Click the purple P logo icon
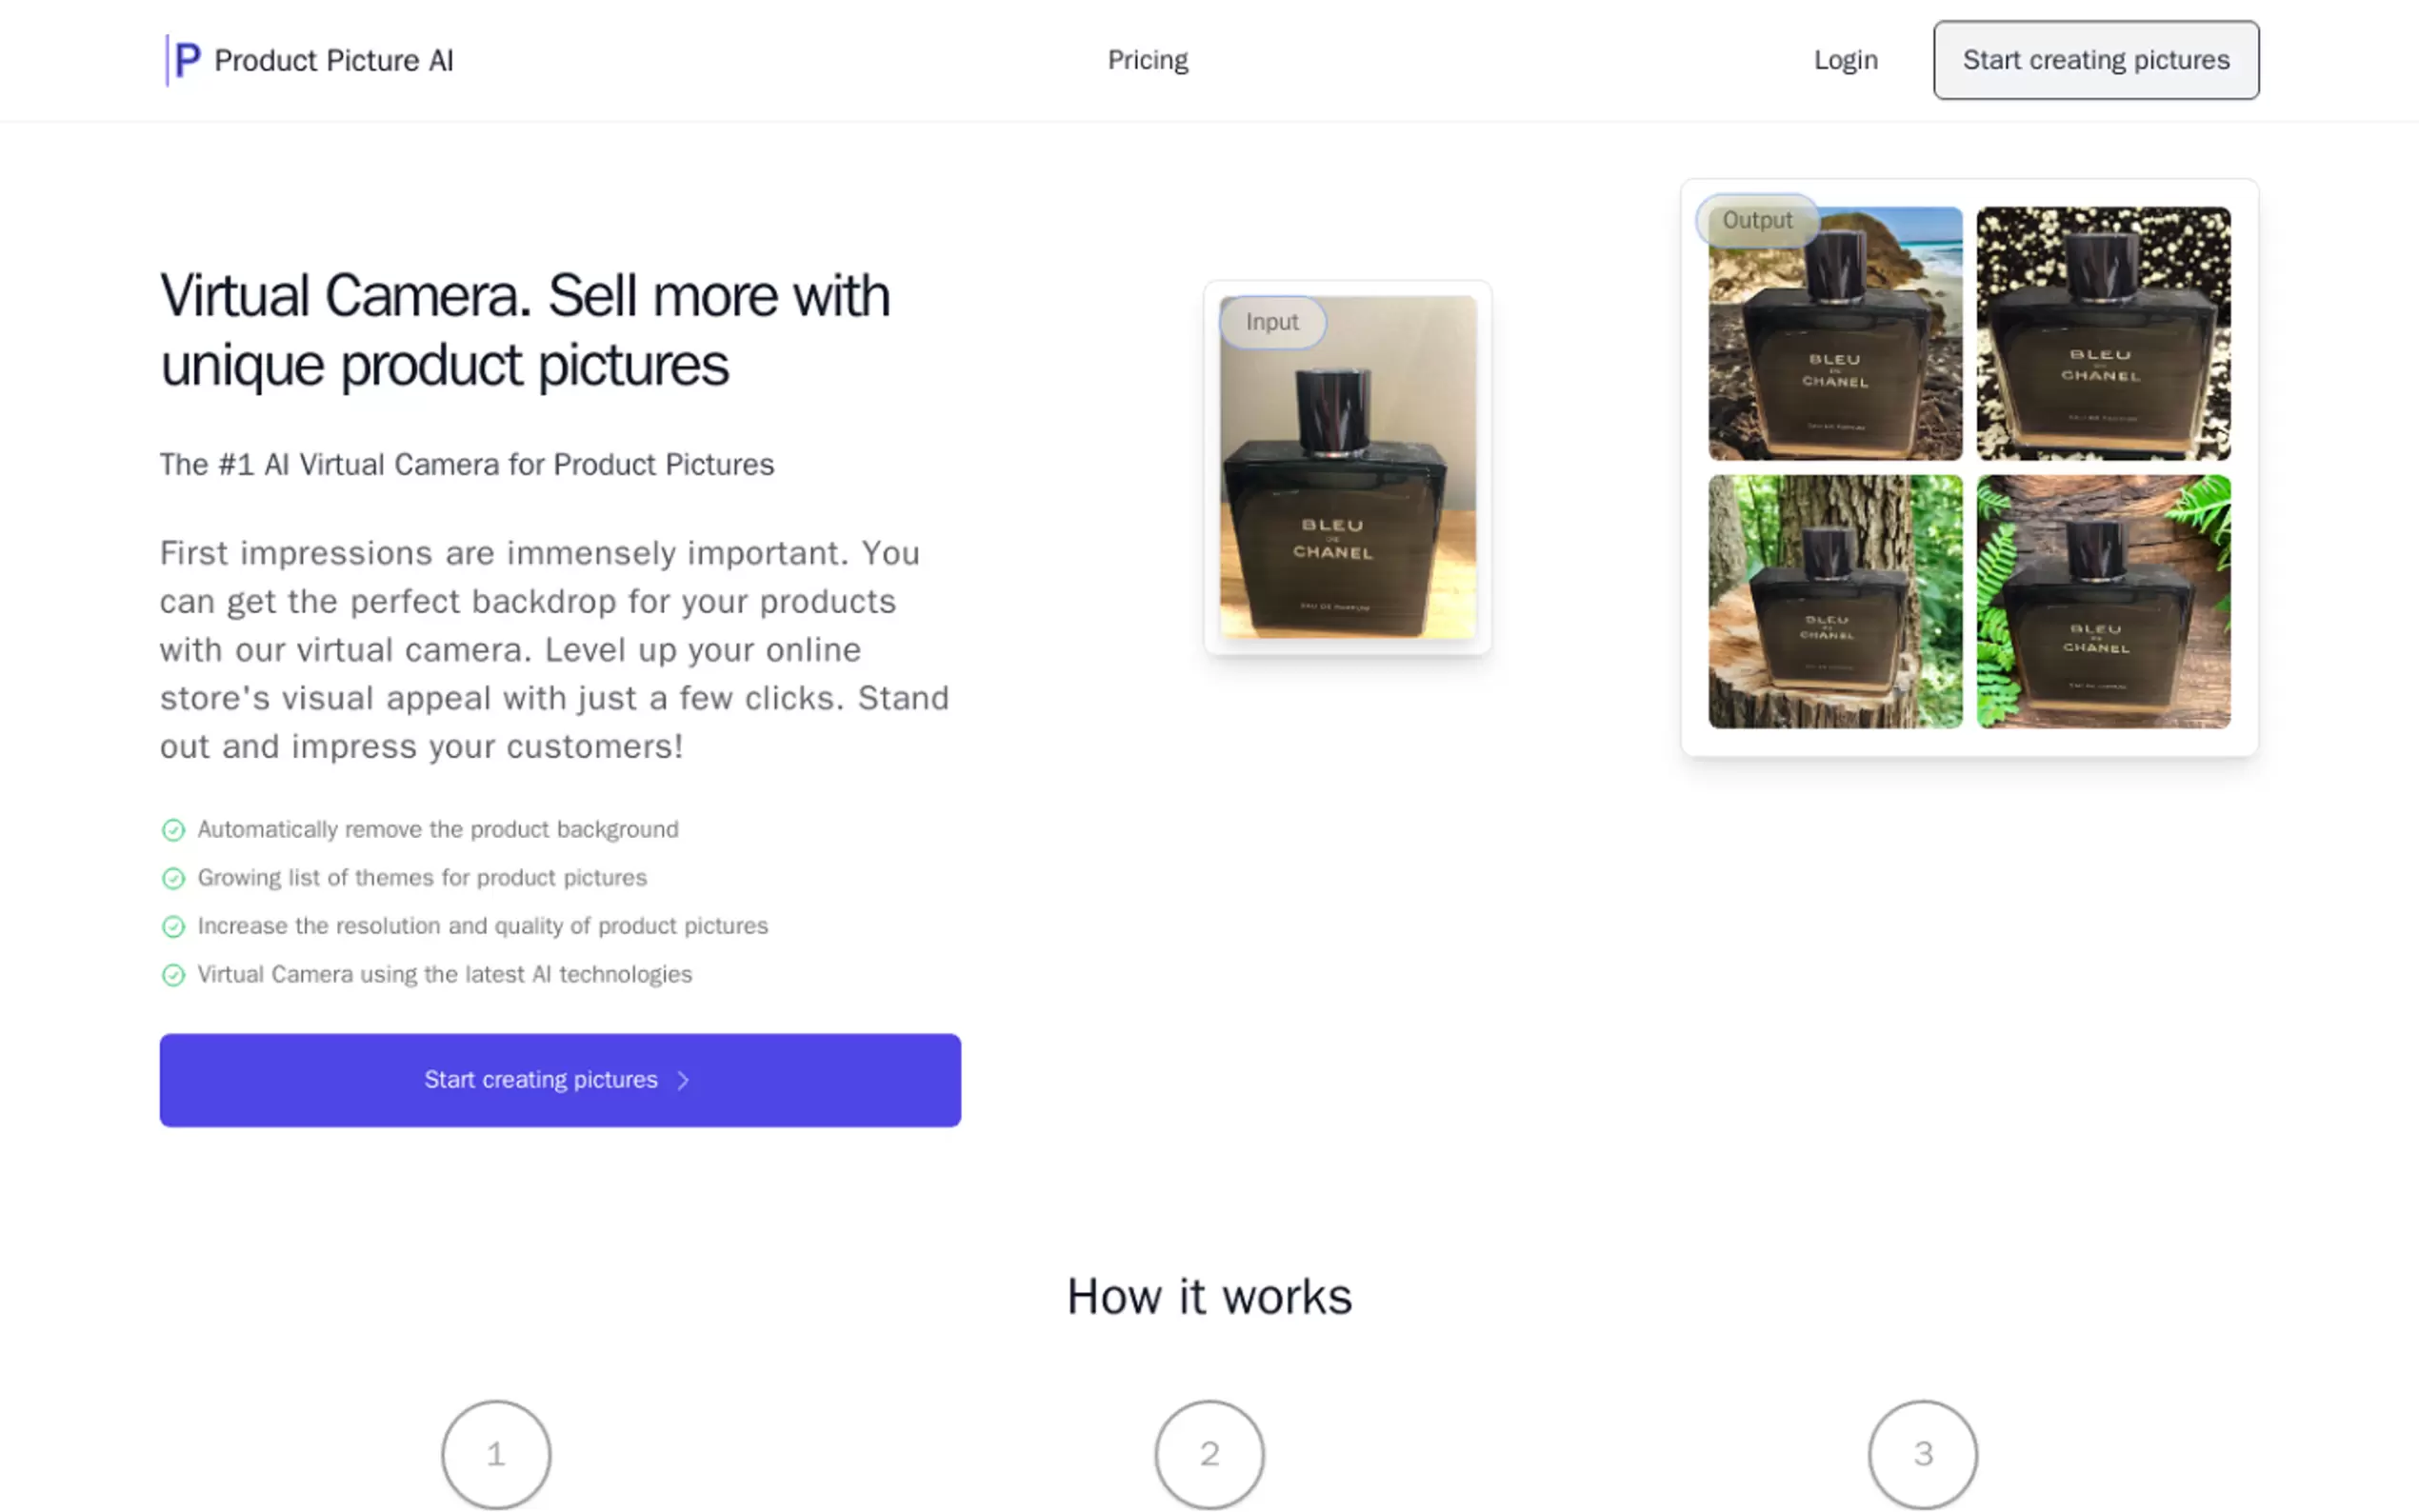This screenshot has height=1512, width=2419. pos(185,60)
